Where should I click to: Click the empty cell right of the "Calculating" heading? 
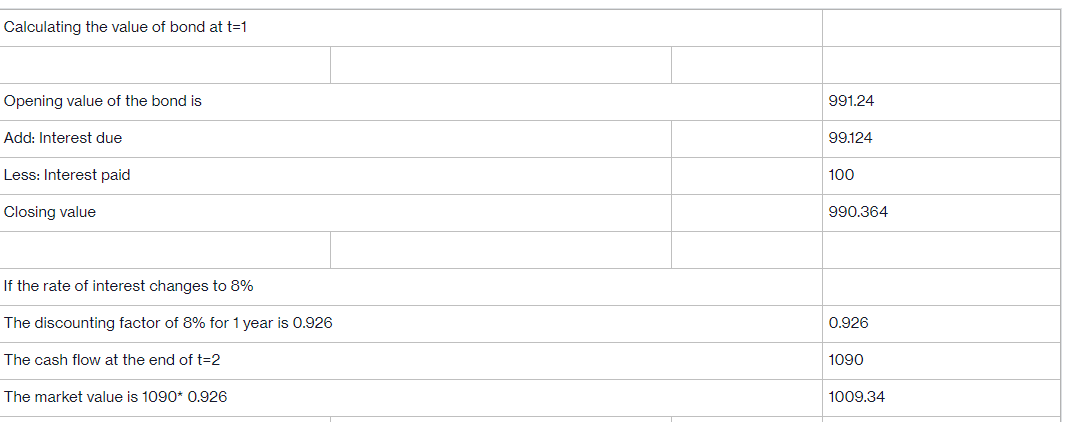(x=940, y=27)
